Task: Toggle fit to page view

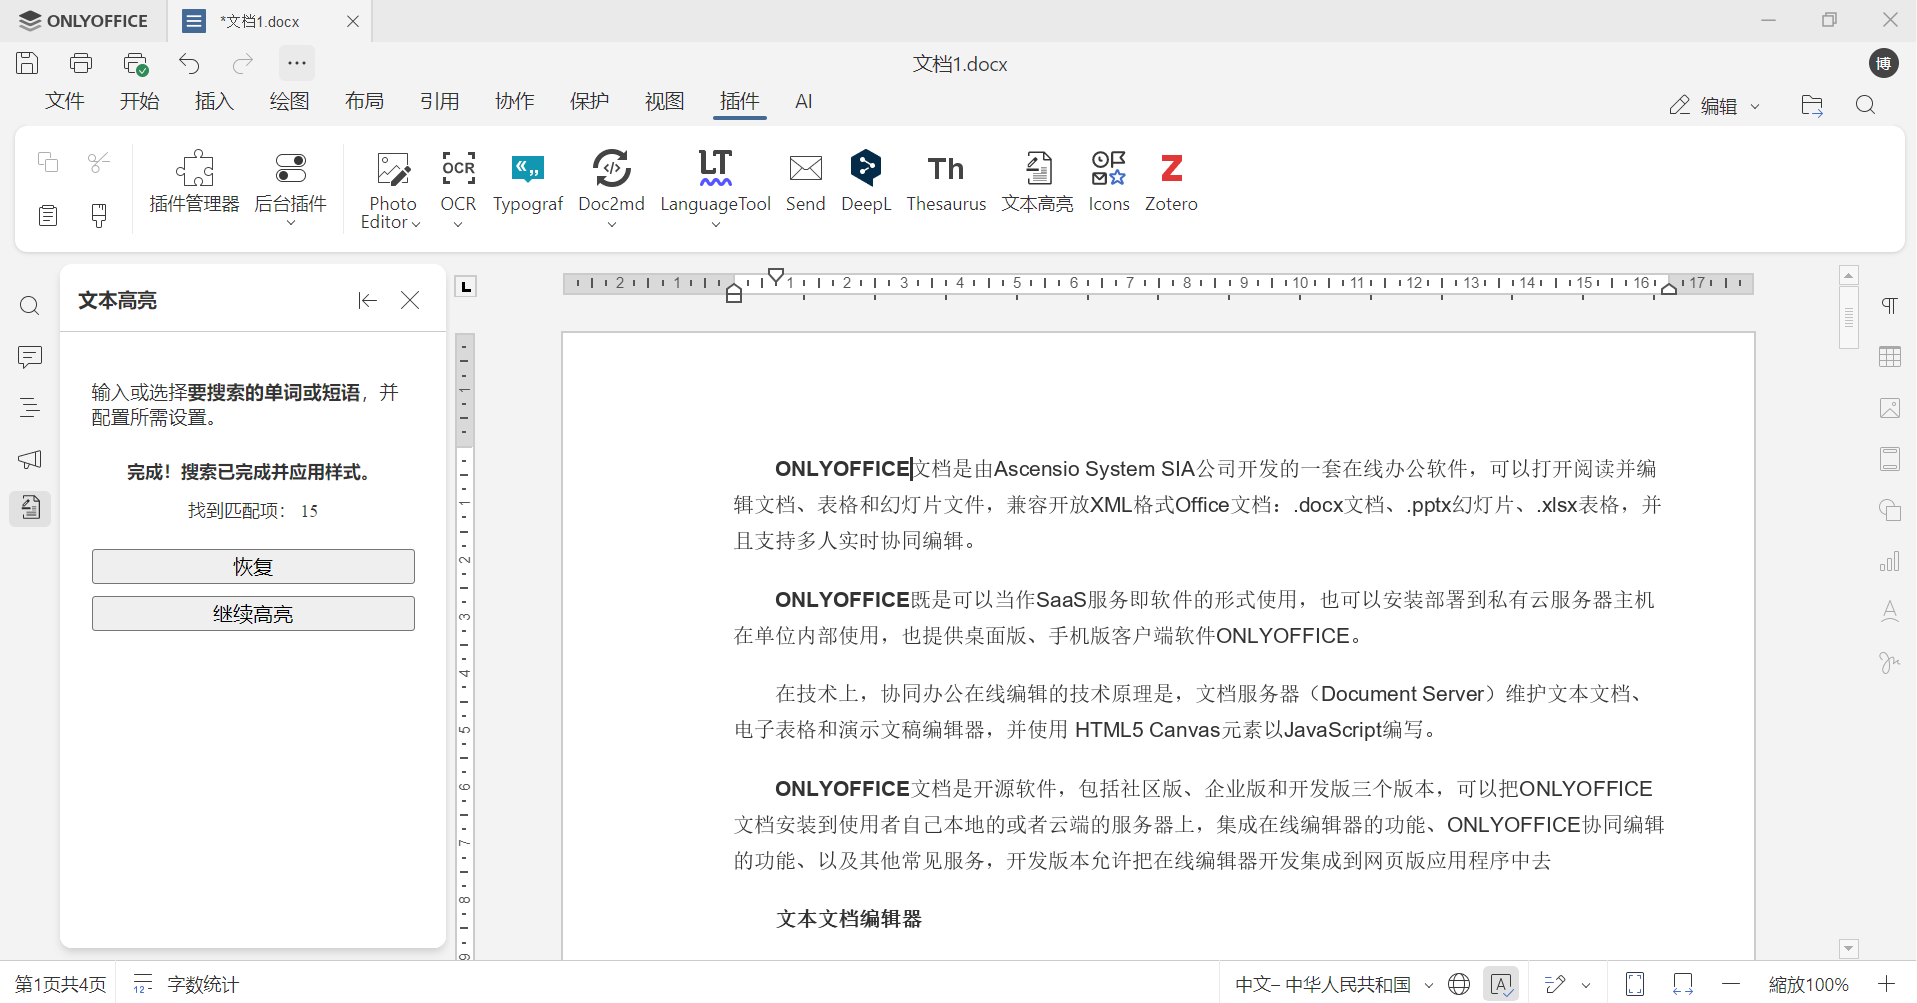Action: pyautogui.click(x=1635, y=984)
